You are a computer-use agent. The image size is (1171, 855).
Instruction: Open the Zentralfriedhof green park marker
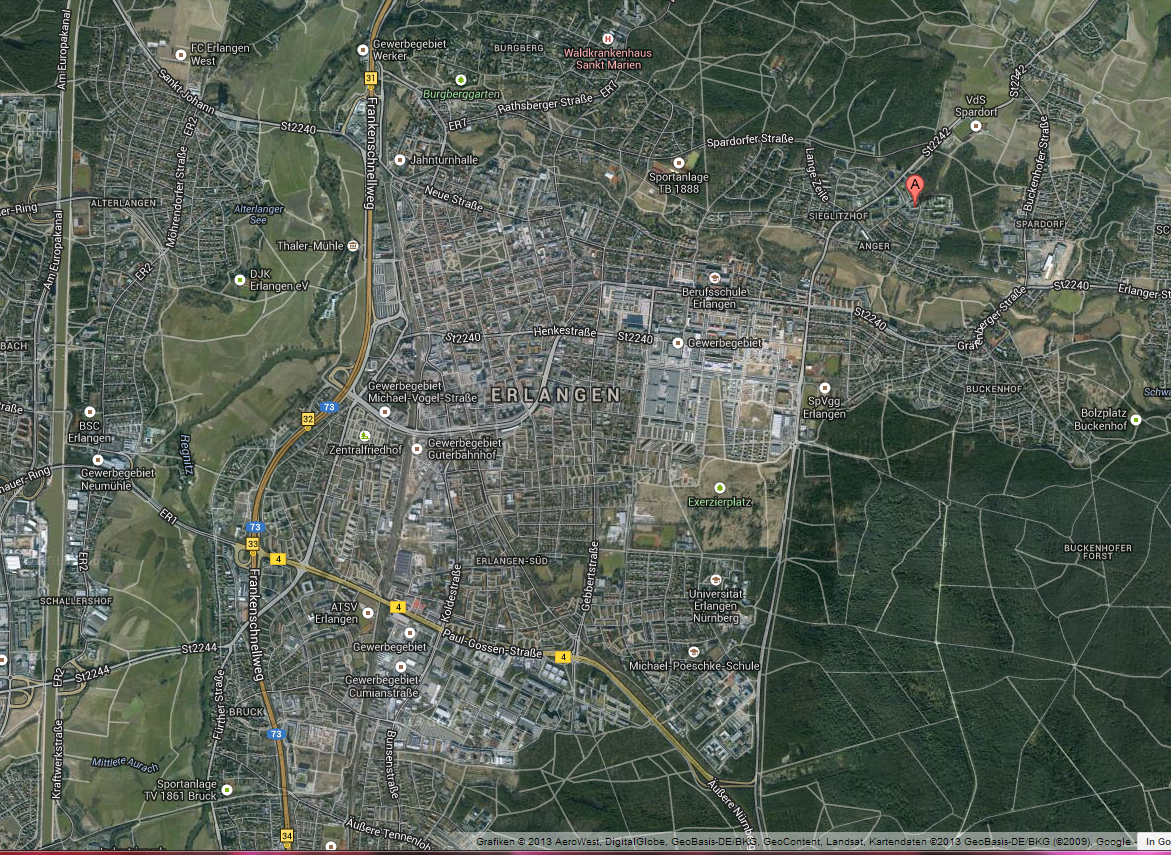tap(364, 436)
